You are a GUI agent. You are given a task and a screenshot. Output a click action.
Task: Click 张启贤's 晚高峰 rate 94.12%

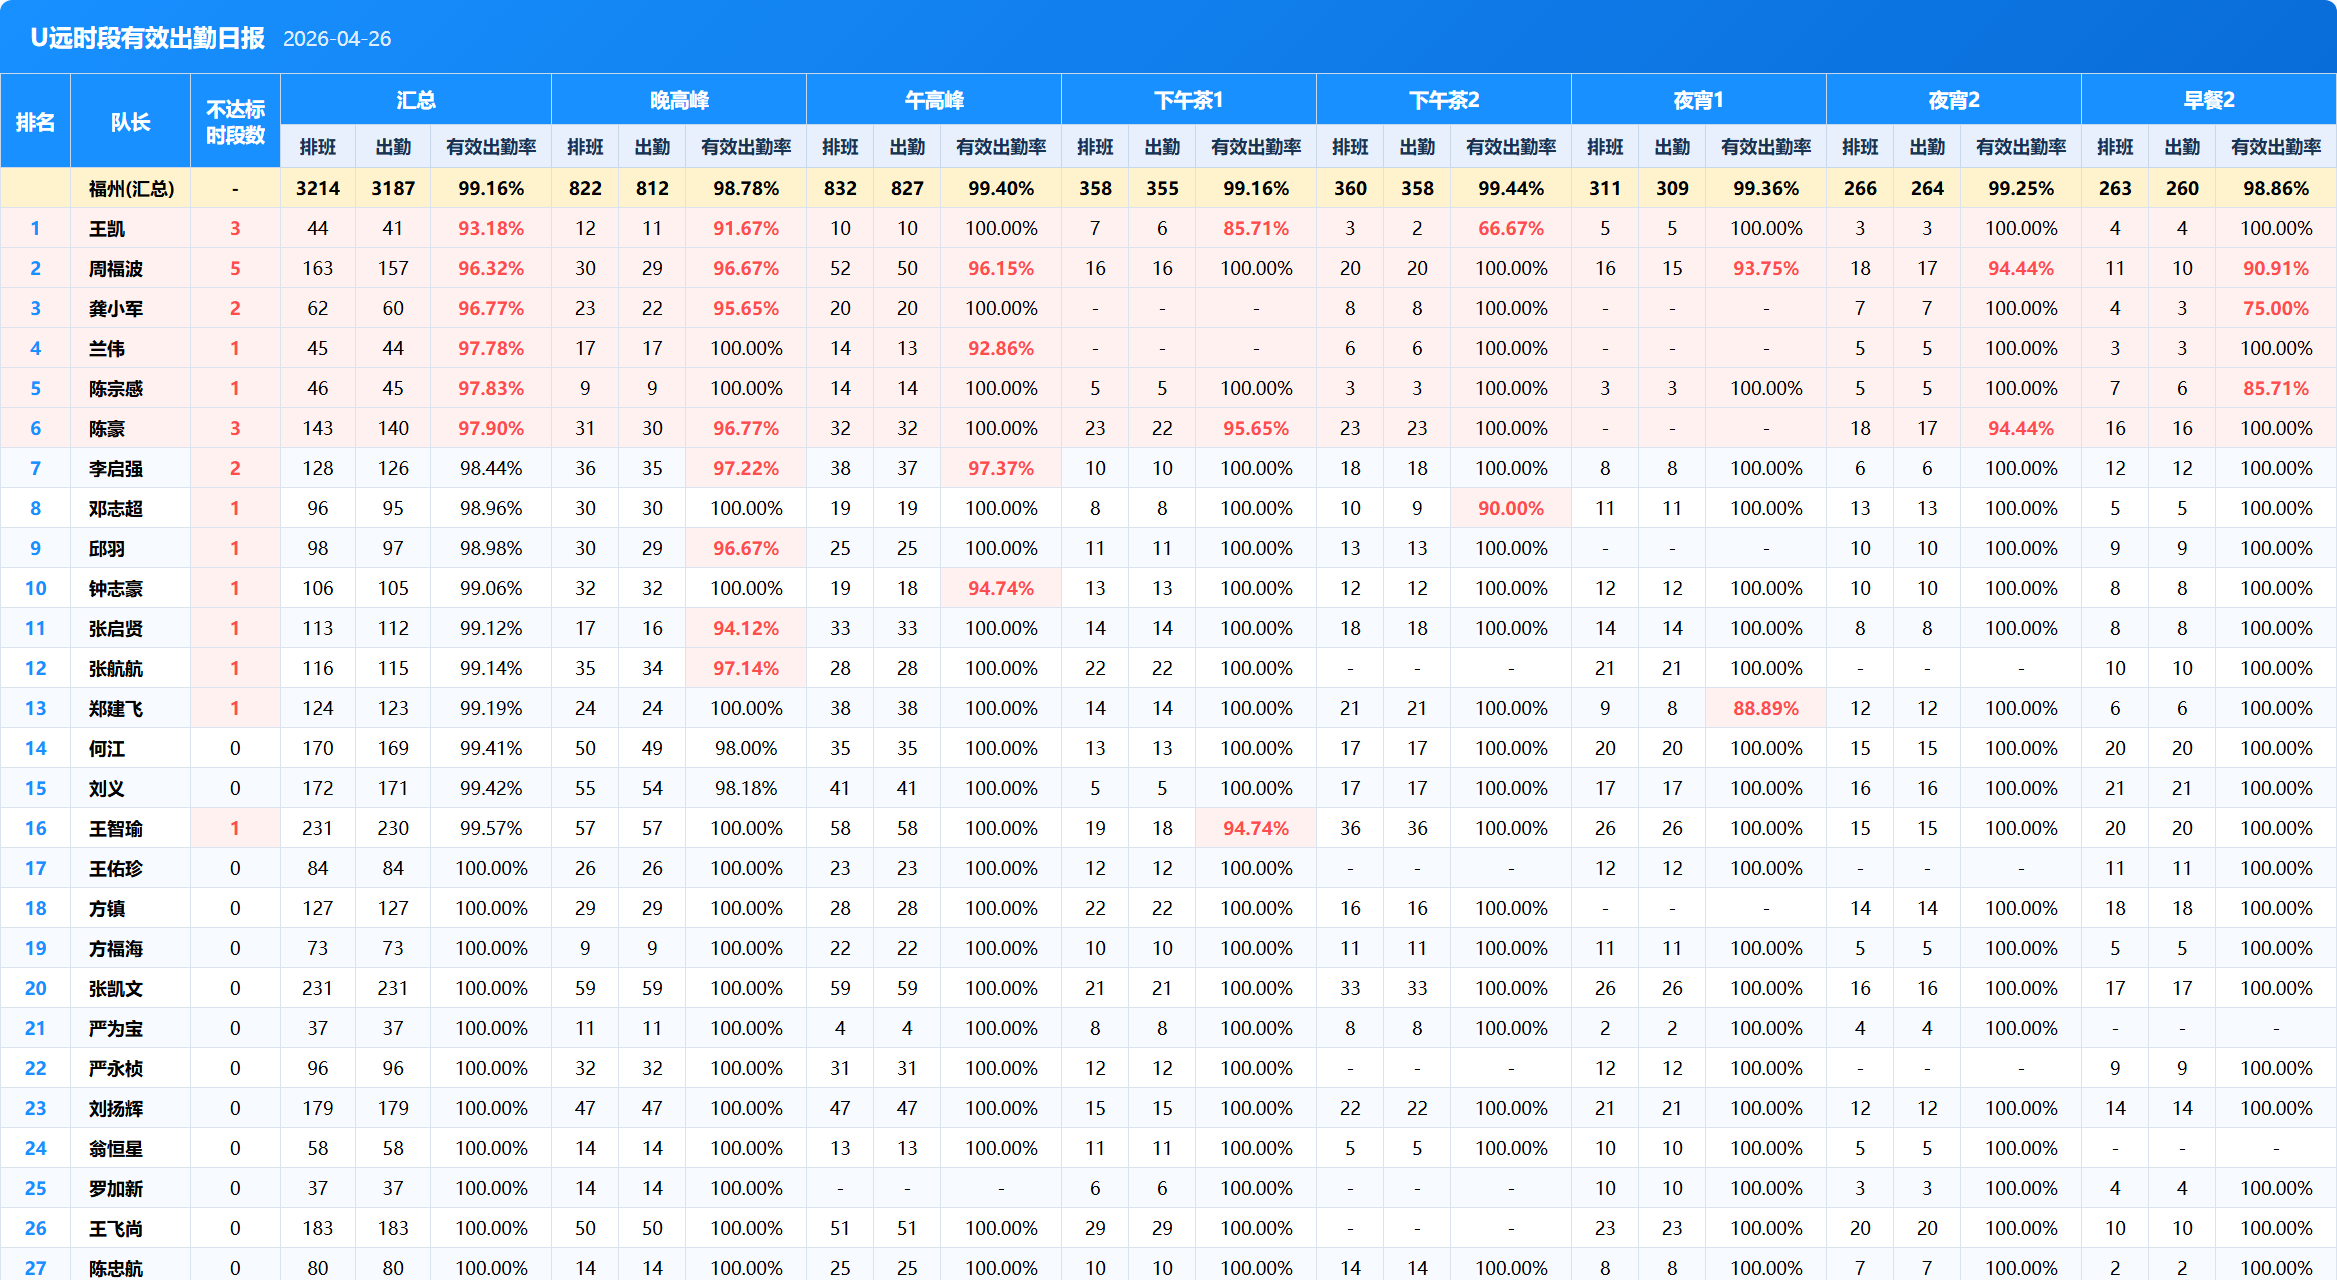(x=746, y=628)
